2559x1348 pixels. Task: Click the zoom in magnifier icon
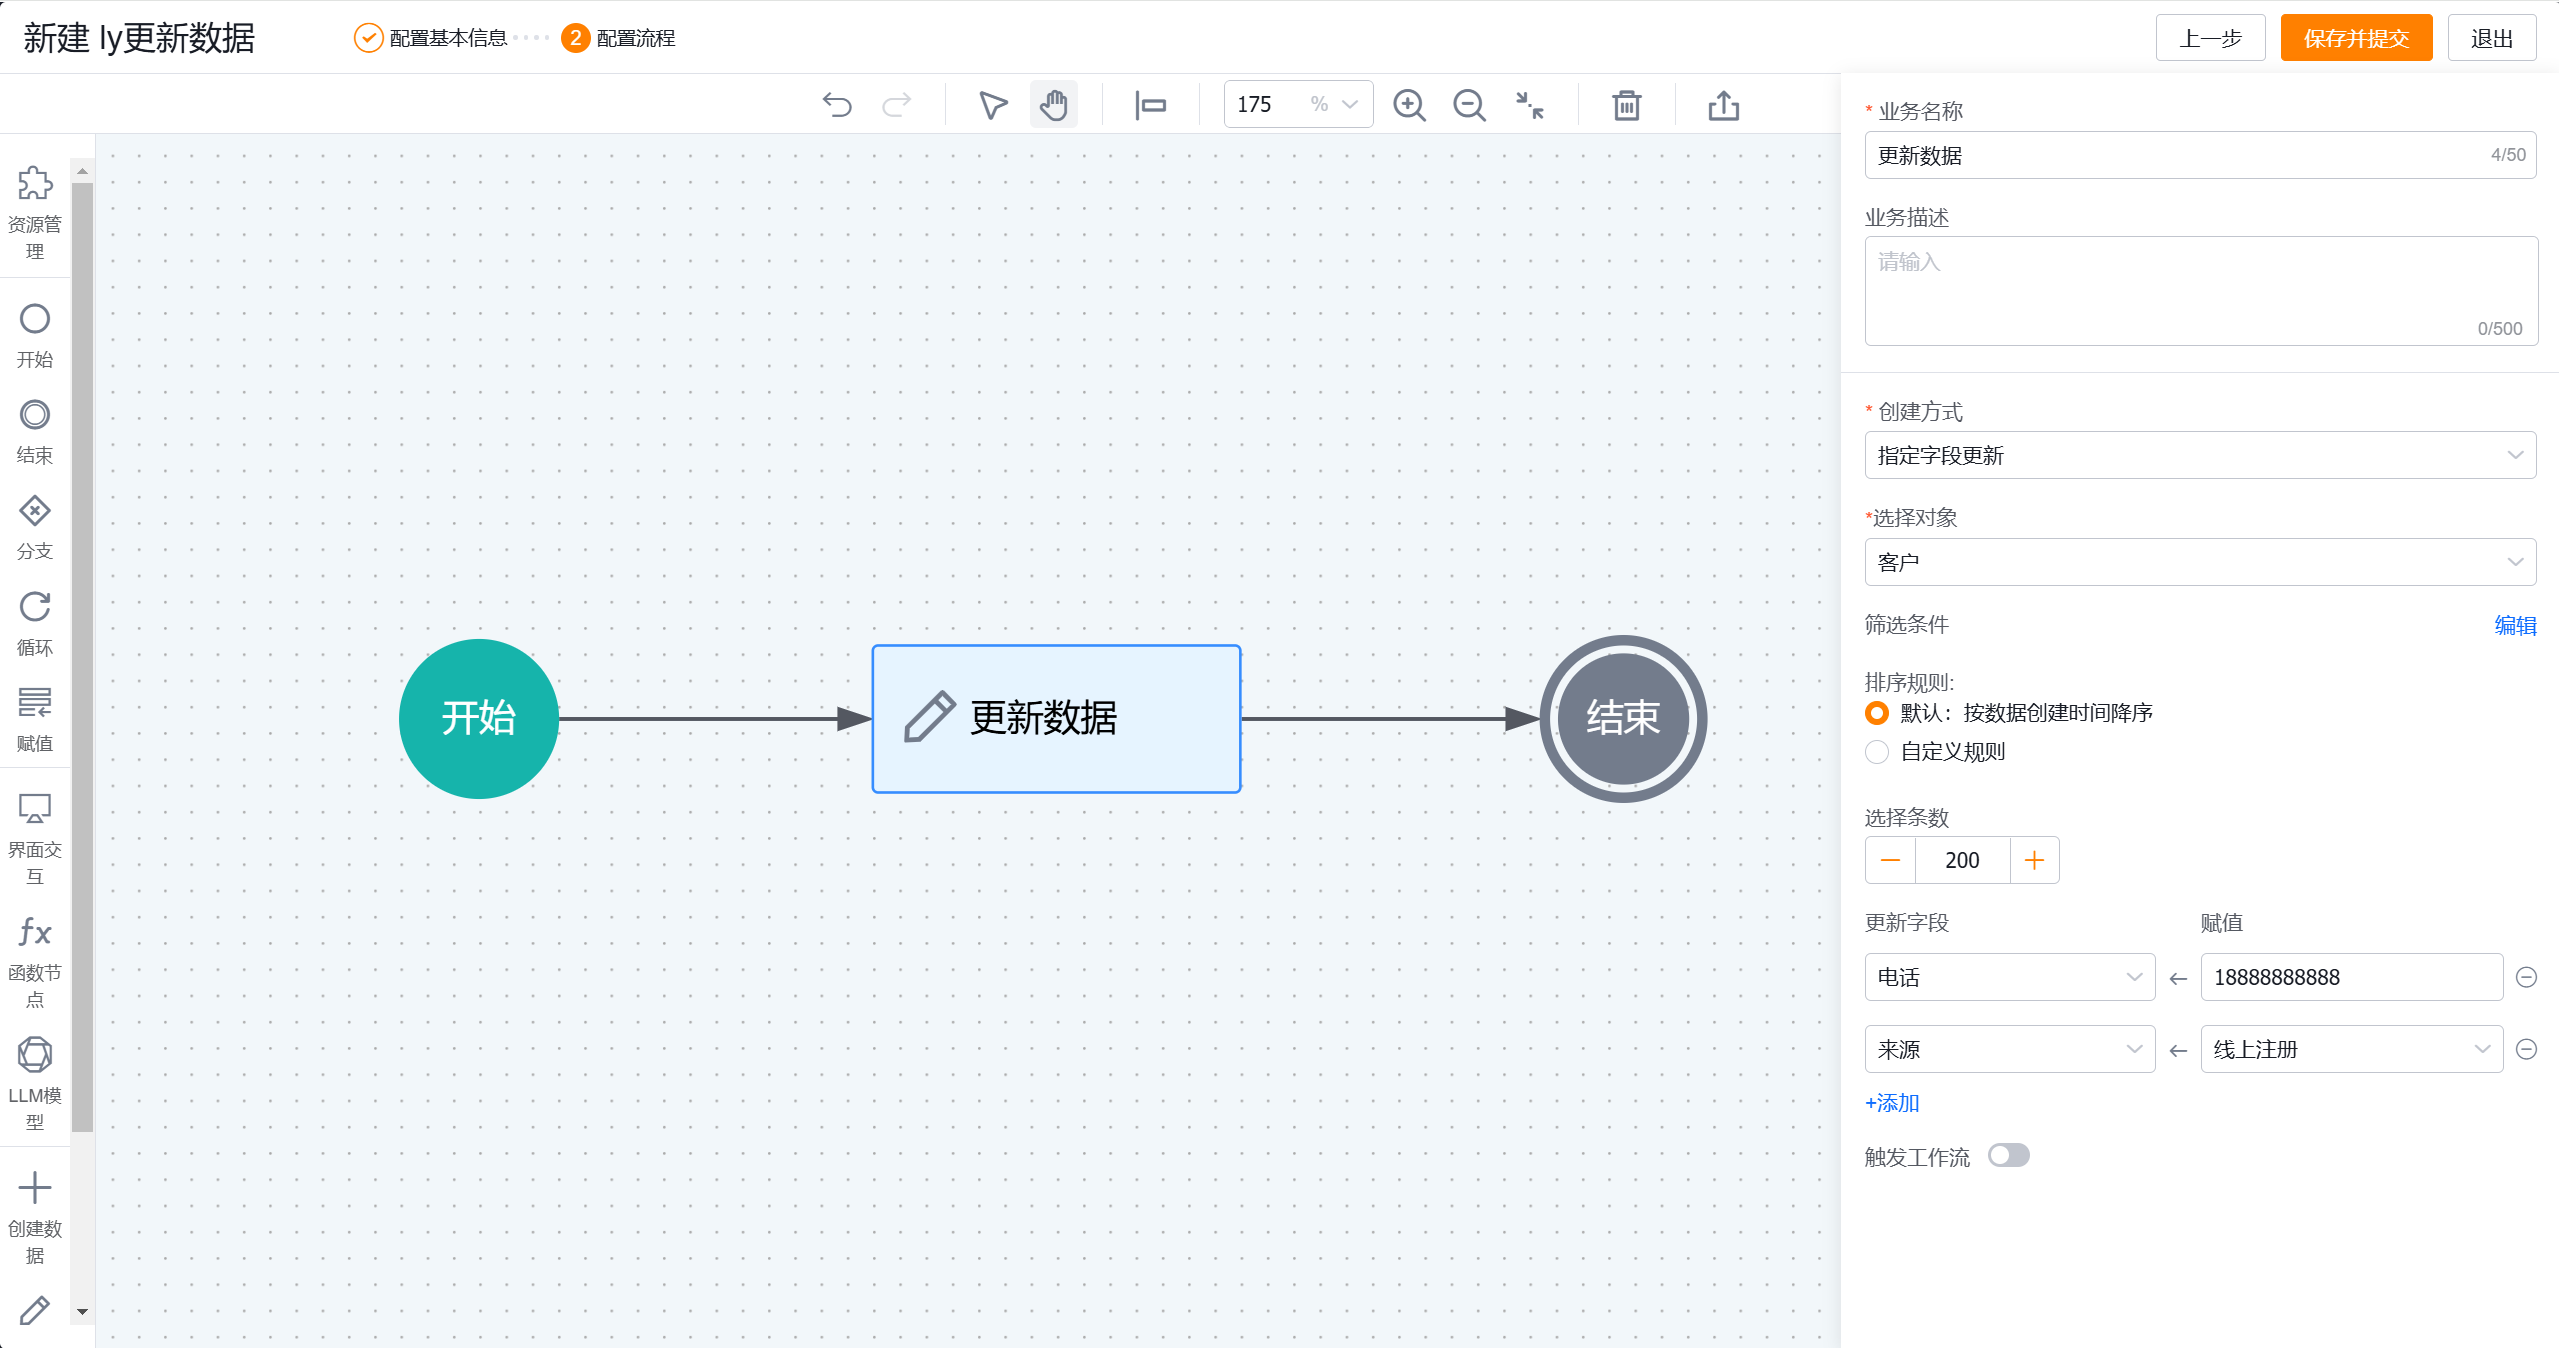pyautogui.click(x=1409, y=105)
